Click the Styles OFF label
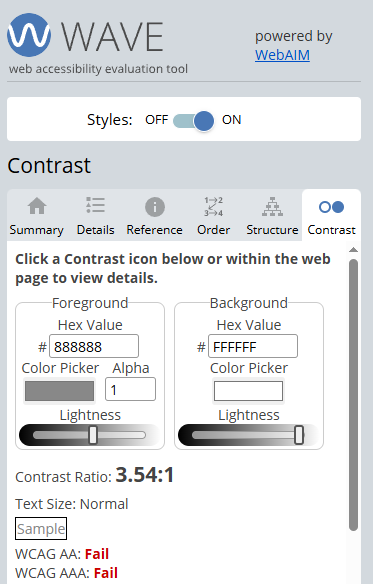 [x=157, y=120]
